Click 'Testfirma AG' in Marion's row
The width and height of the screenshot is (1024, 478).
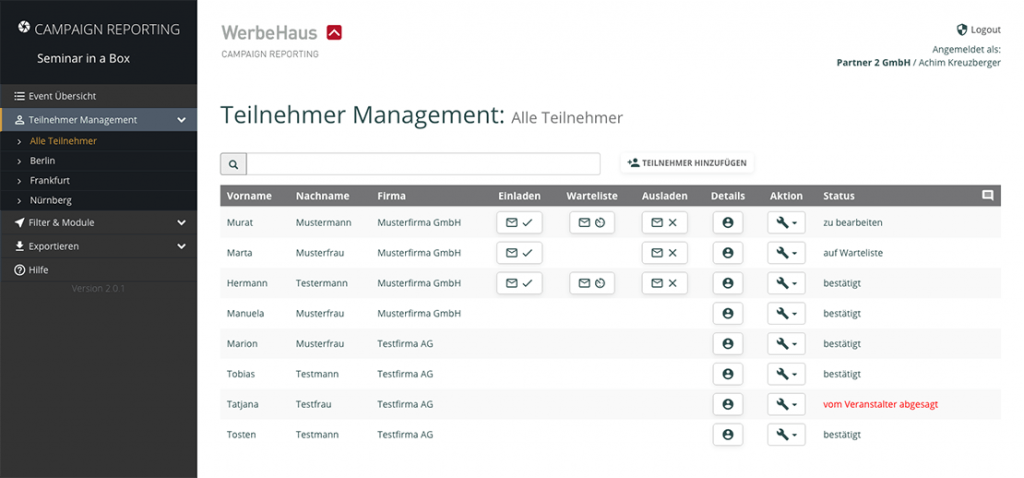[x=405, y=343]
